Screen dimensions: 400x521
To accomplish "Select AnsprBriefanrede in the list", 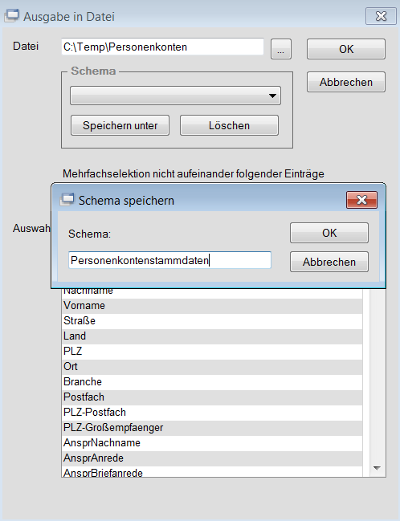I will point(212,472).
